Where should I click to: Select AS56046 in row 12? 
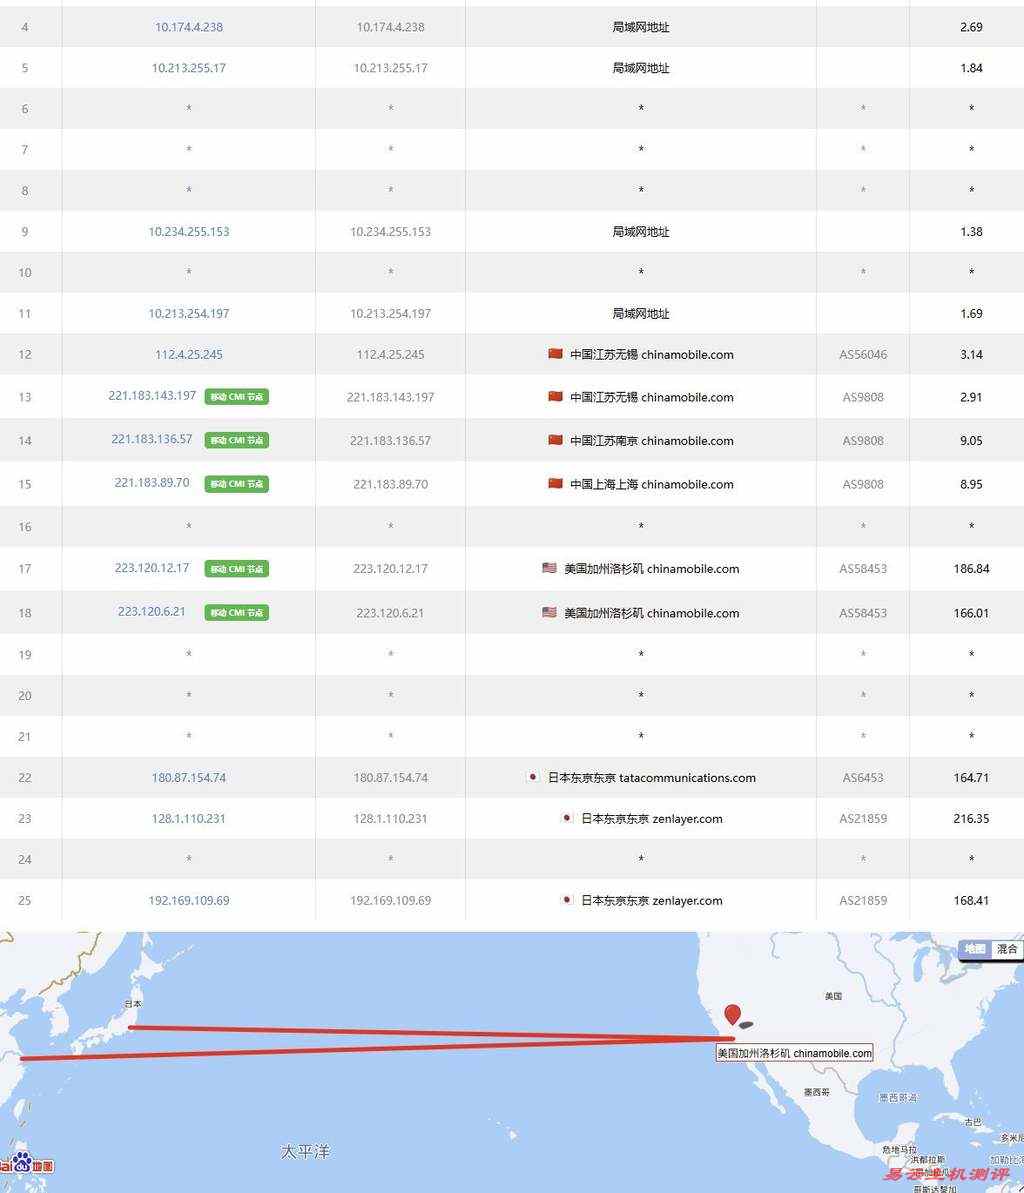(x=863, y=355)
